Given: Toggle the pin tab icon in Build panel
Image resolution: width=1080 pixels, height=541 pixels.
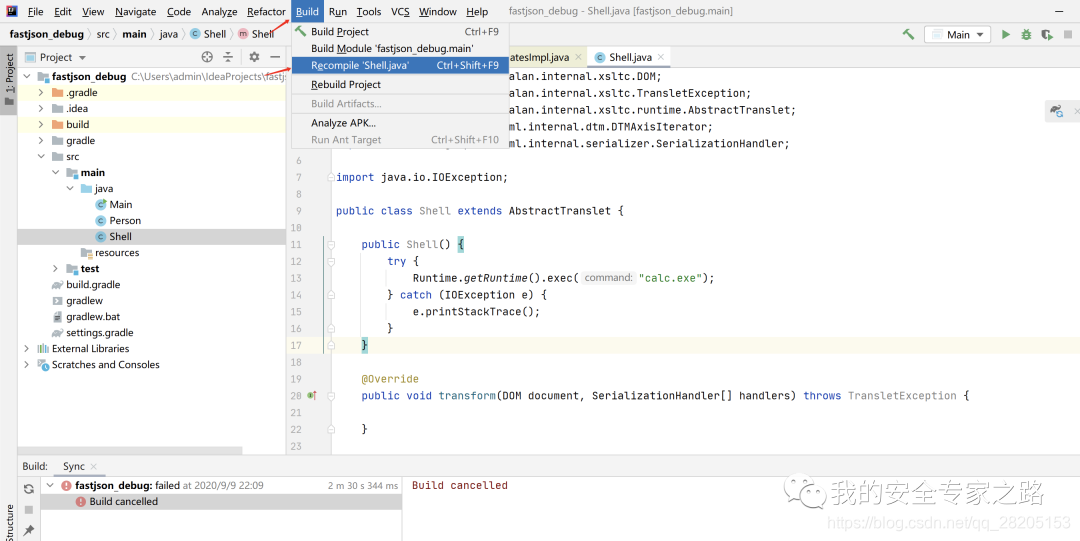Looking at the screenshot, I should click(x=29, y=530).
